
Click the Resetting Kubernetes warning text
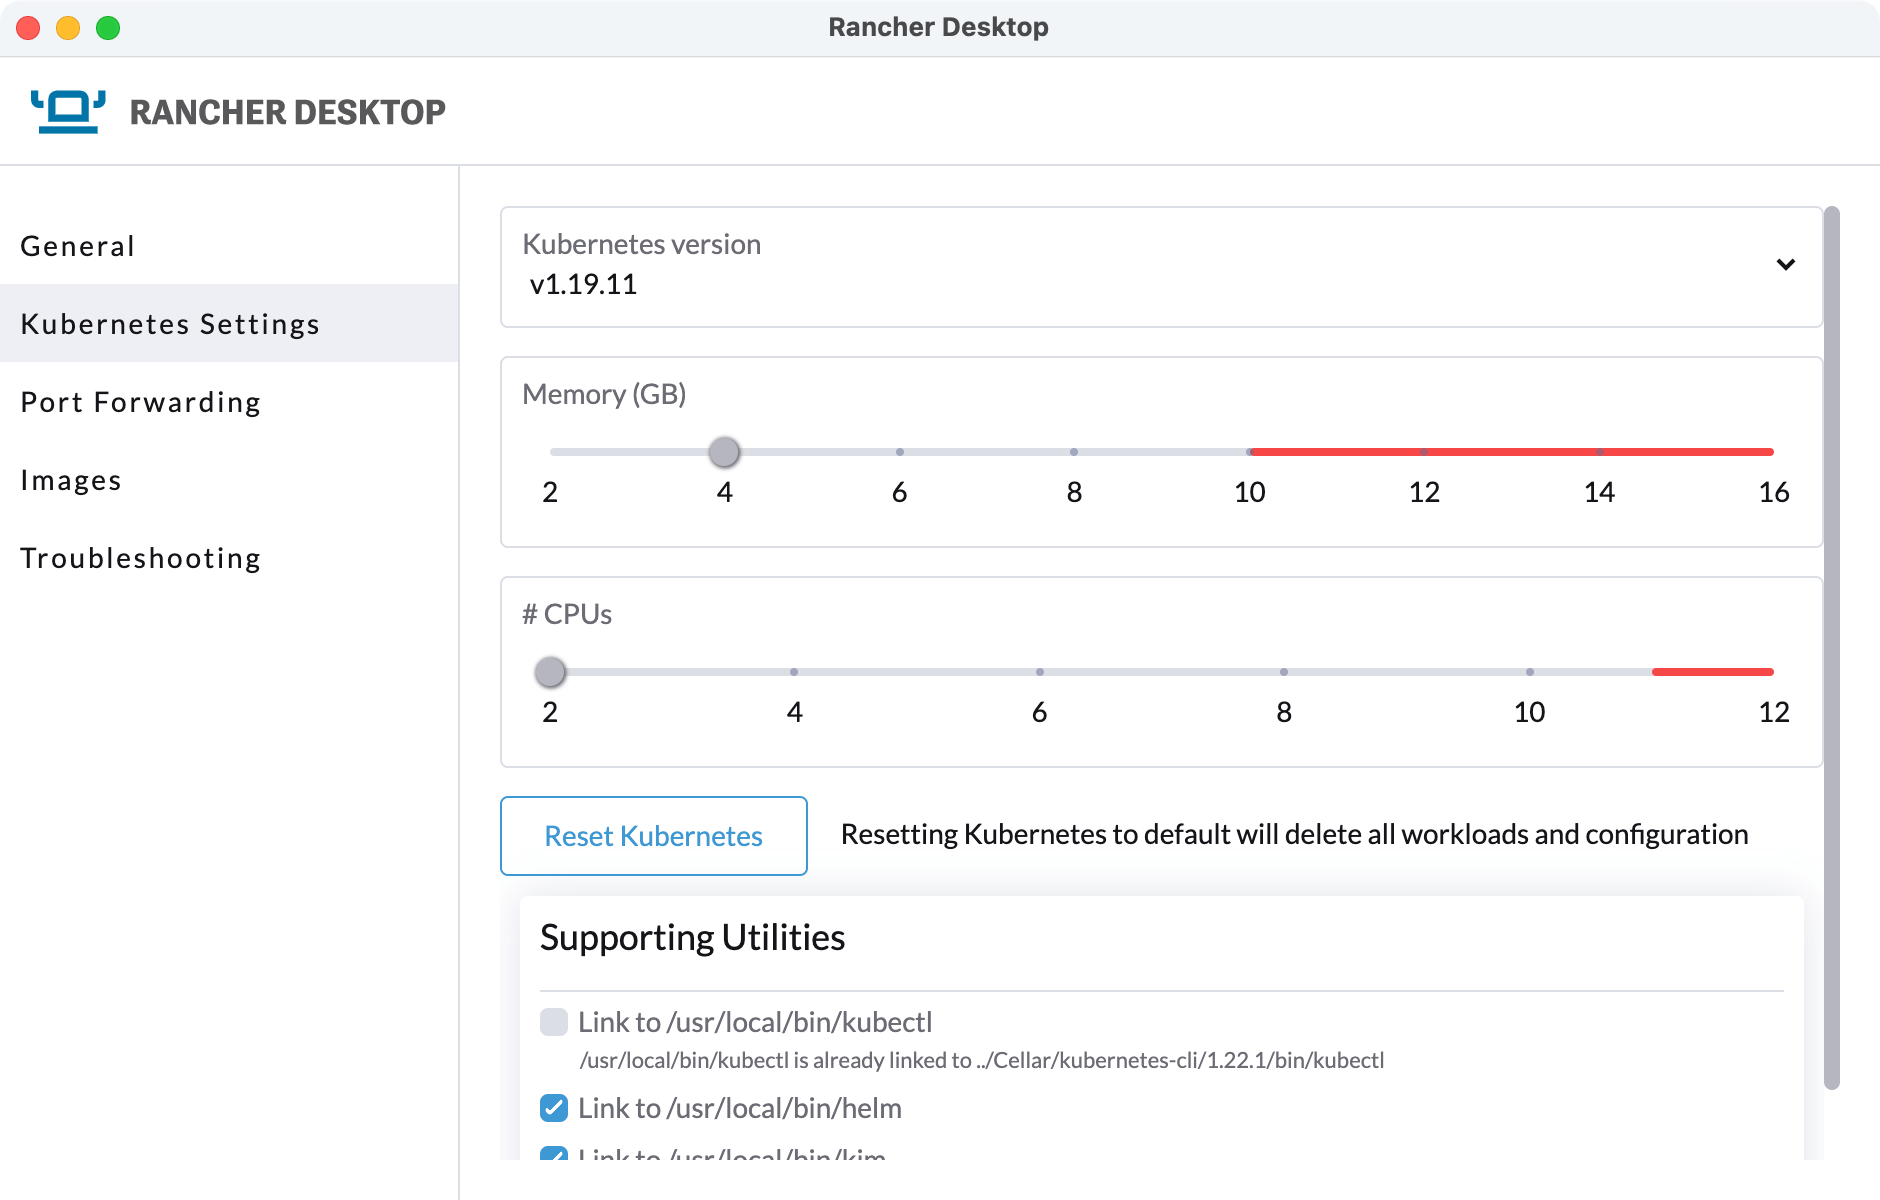tap(1295, 834)
